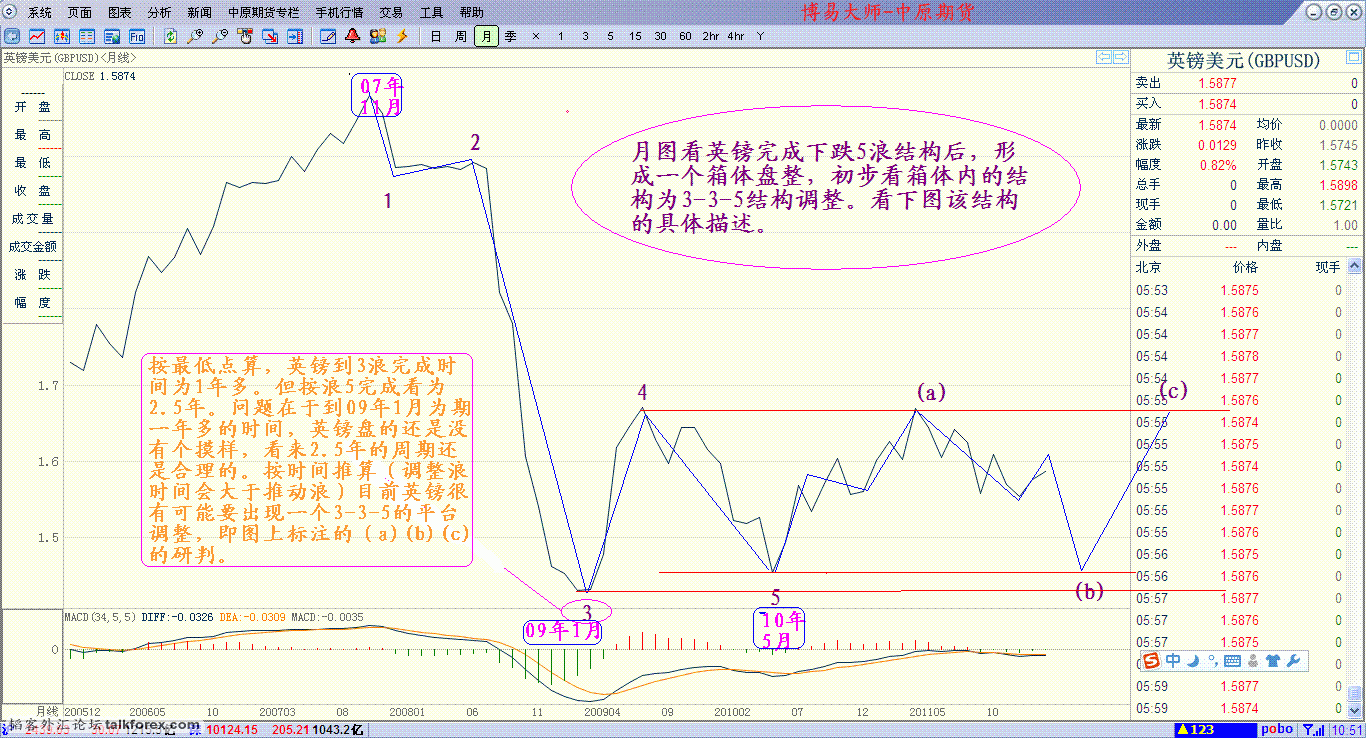Open the candlestick chart toolbar icon
The image size is (1366, 738).
[x=62, y=36]
